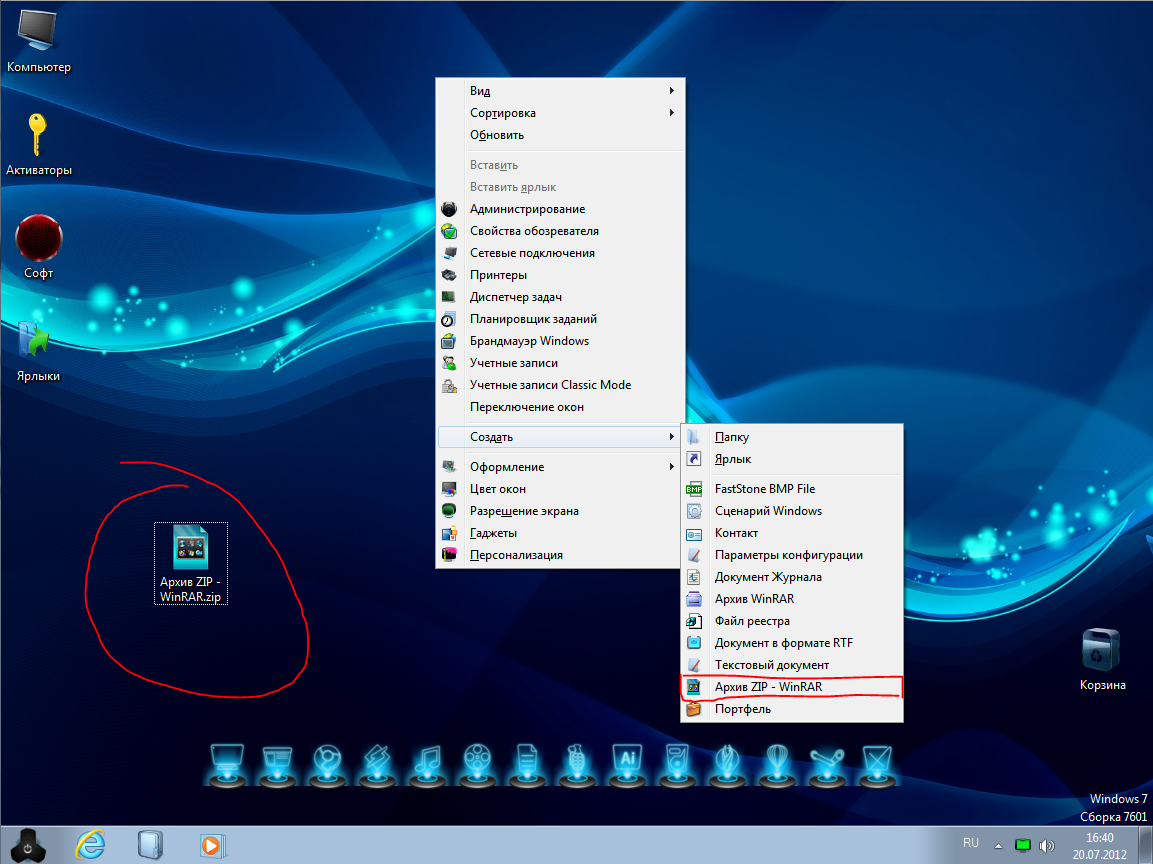Open Свойства обозревателя menu entry
Viewport: 1153px width, 864px height.
pos(560,231)
